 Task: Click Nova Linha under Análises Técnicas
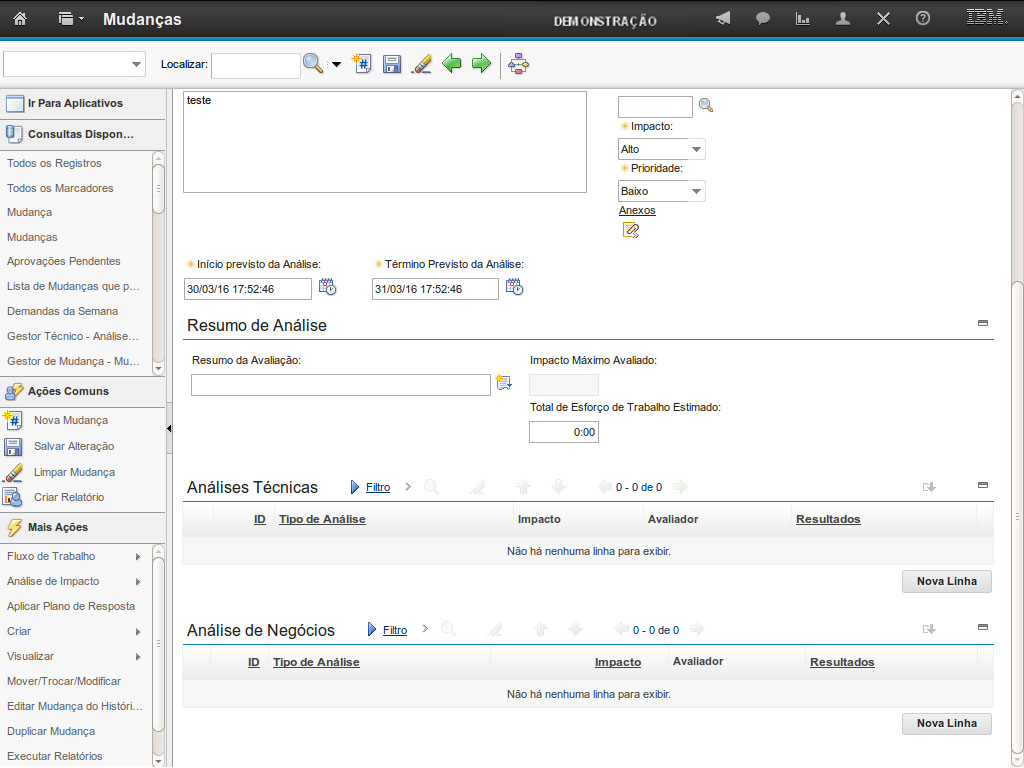(x=946, y=581)
